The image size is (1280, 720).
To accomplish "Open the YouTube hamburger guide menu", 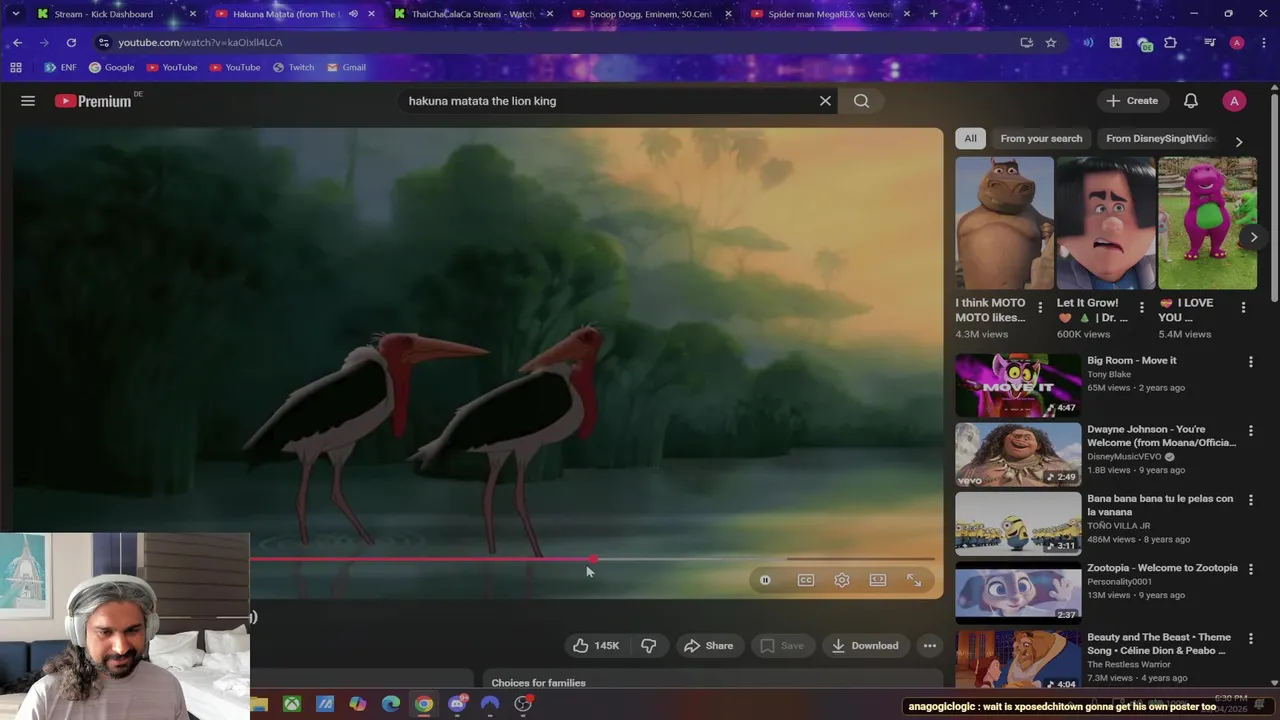I will [x=28, y=101].
